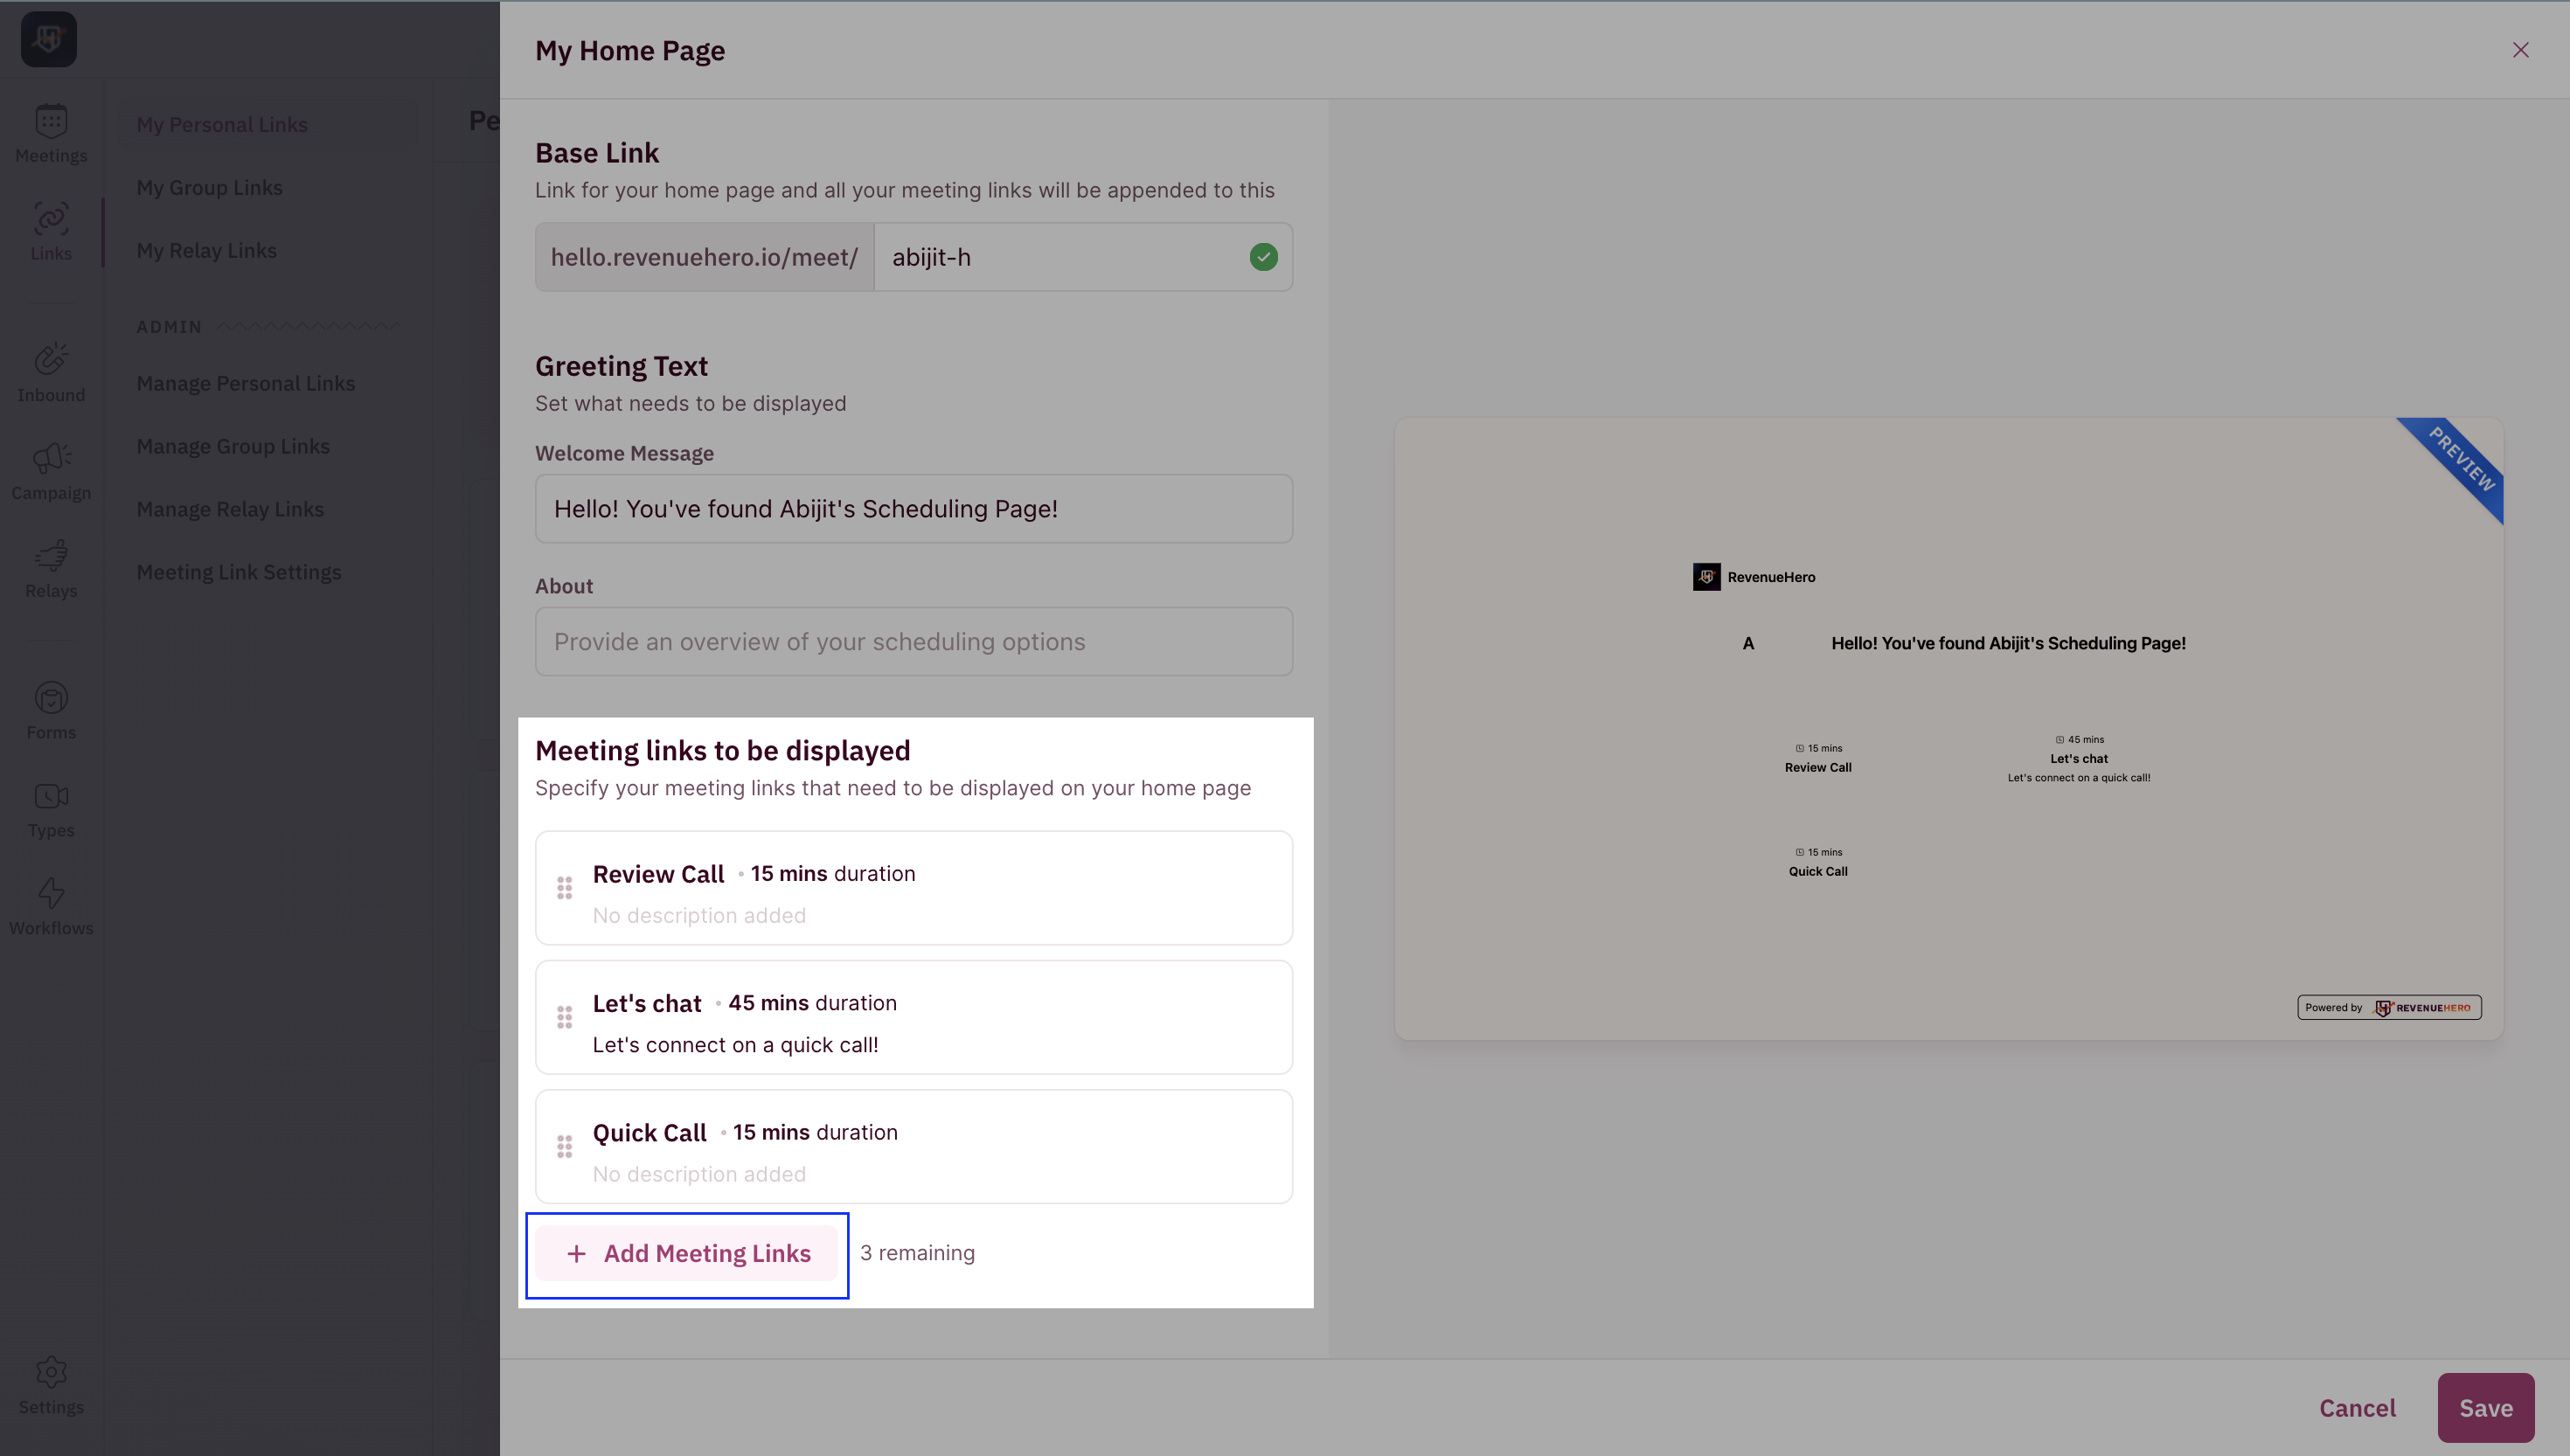
Task: Close the My Home Page panel
Action: [2520, 50]
